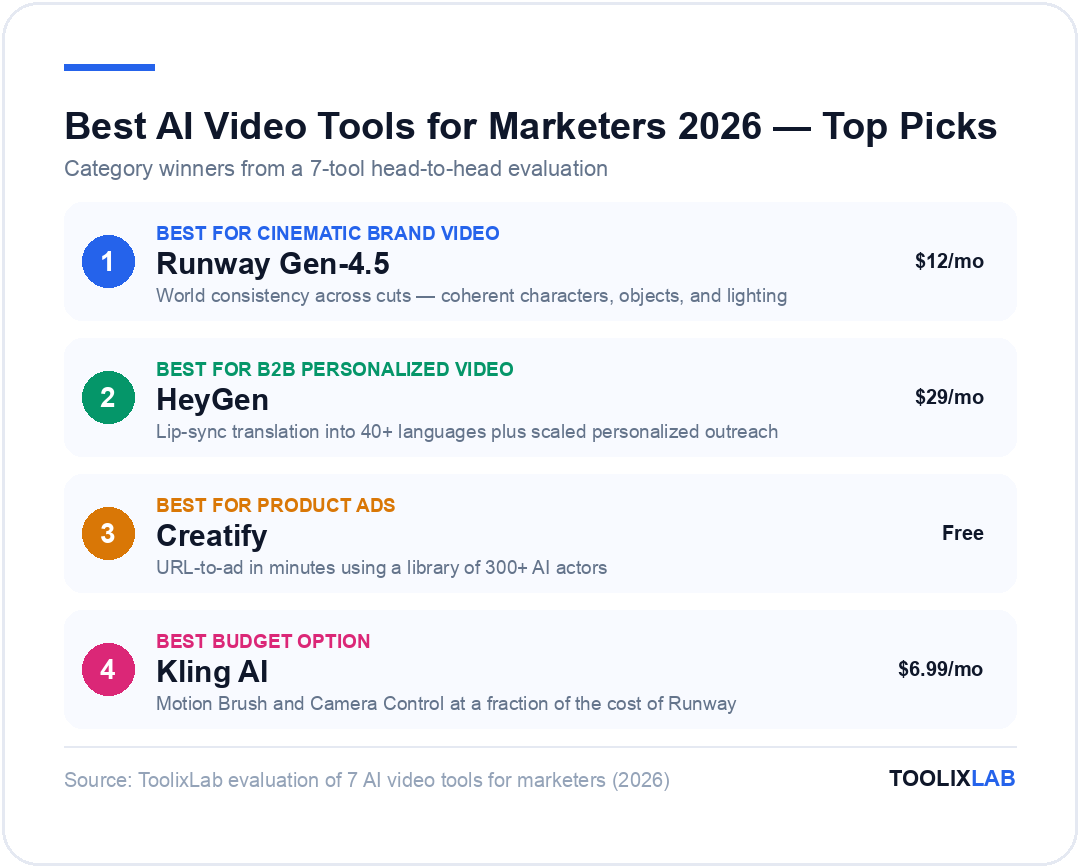
Task: Click the '$6.99/mo' price
Action: click(940, 669)
